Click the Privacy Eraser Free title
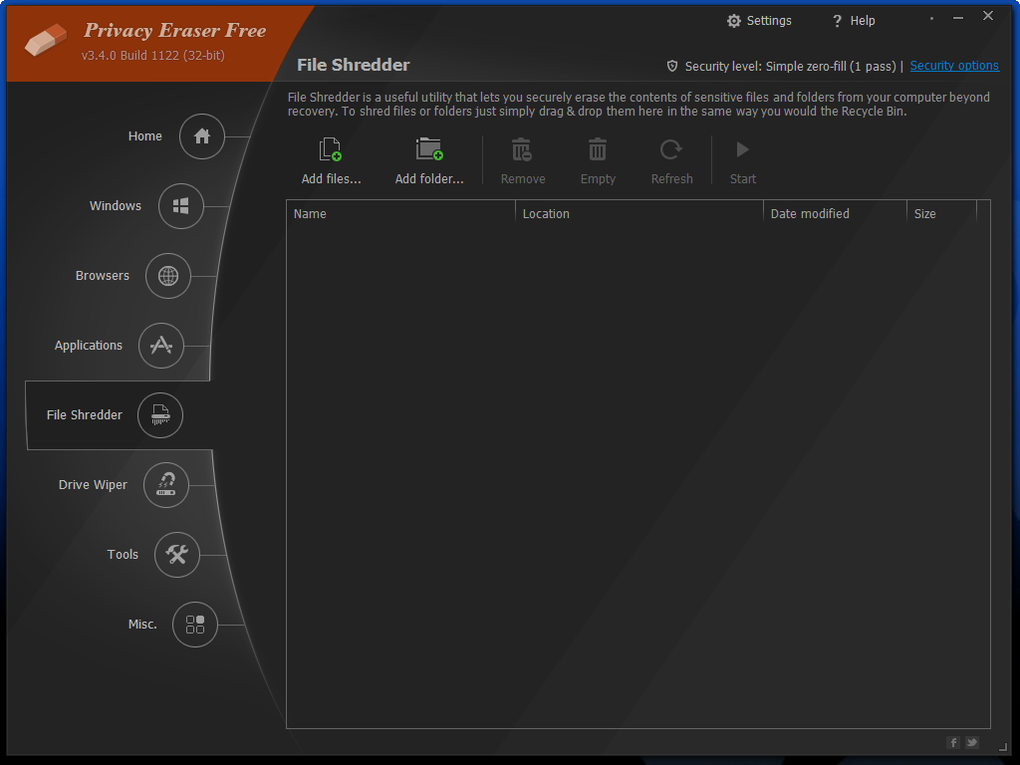This screenshot has height=765, width=1020. coord(174,31)
